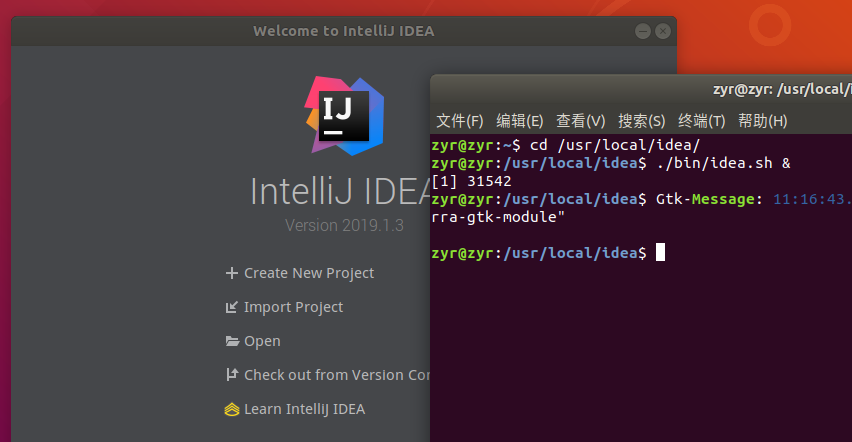
Task: Click the IntelliJ IDEA IJ logo
Action: point(344,116)
